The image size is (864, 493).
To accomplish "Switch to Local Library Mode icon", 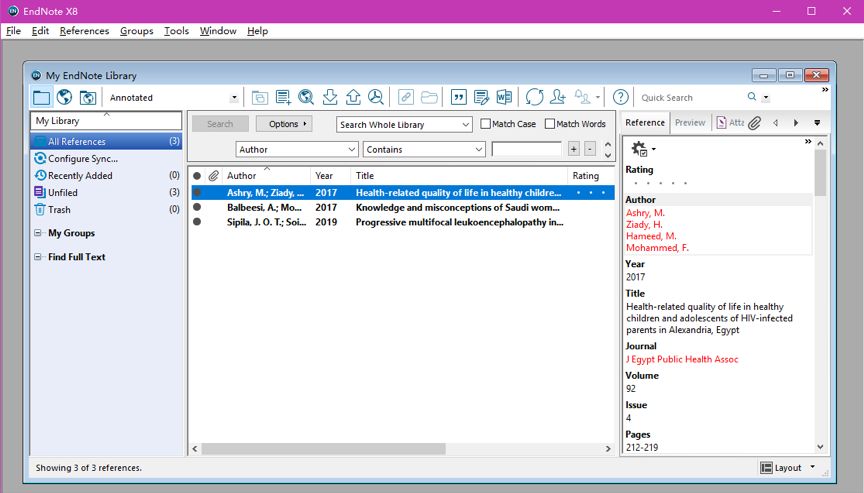I will coord(41,98).
